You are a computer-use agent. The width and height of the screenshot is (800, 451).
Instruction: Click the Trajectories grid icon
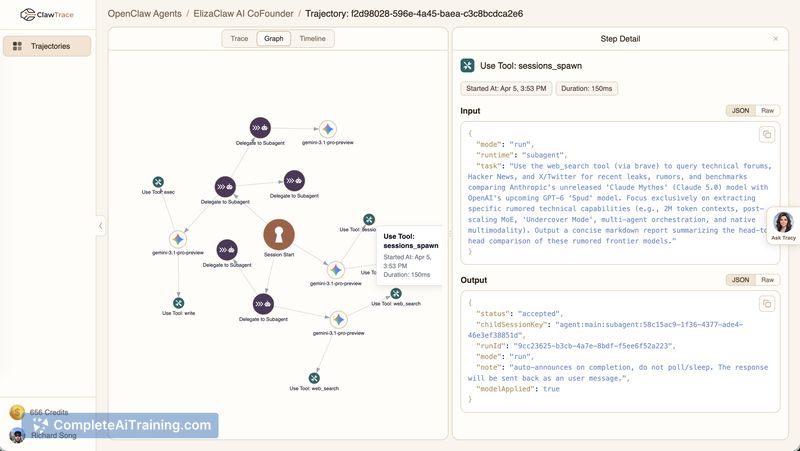coord(17,46)
